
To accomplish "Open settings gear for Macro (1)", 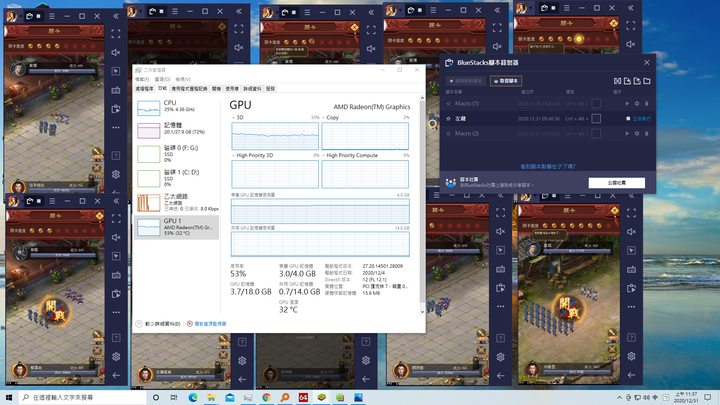I will pyautogui.click(x=637, y=104).
